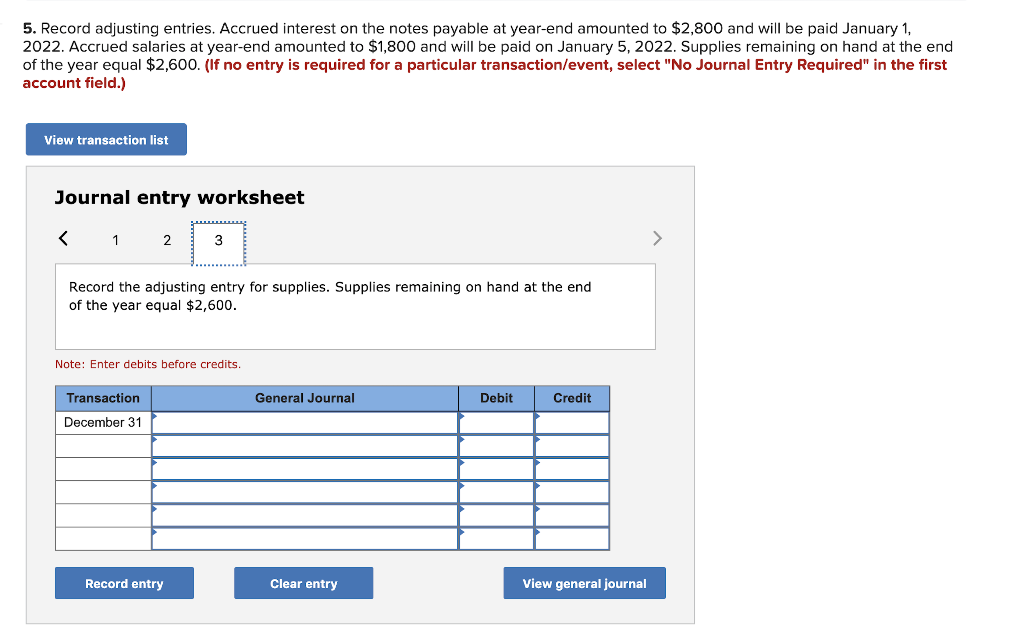Click the December 31 transaction cell
This screenshot has width=1024, height=640.
pos(102,422)
